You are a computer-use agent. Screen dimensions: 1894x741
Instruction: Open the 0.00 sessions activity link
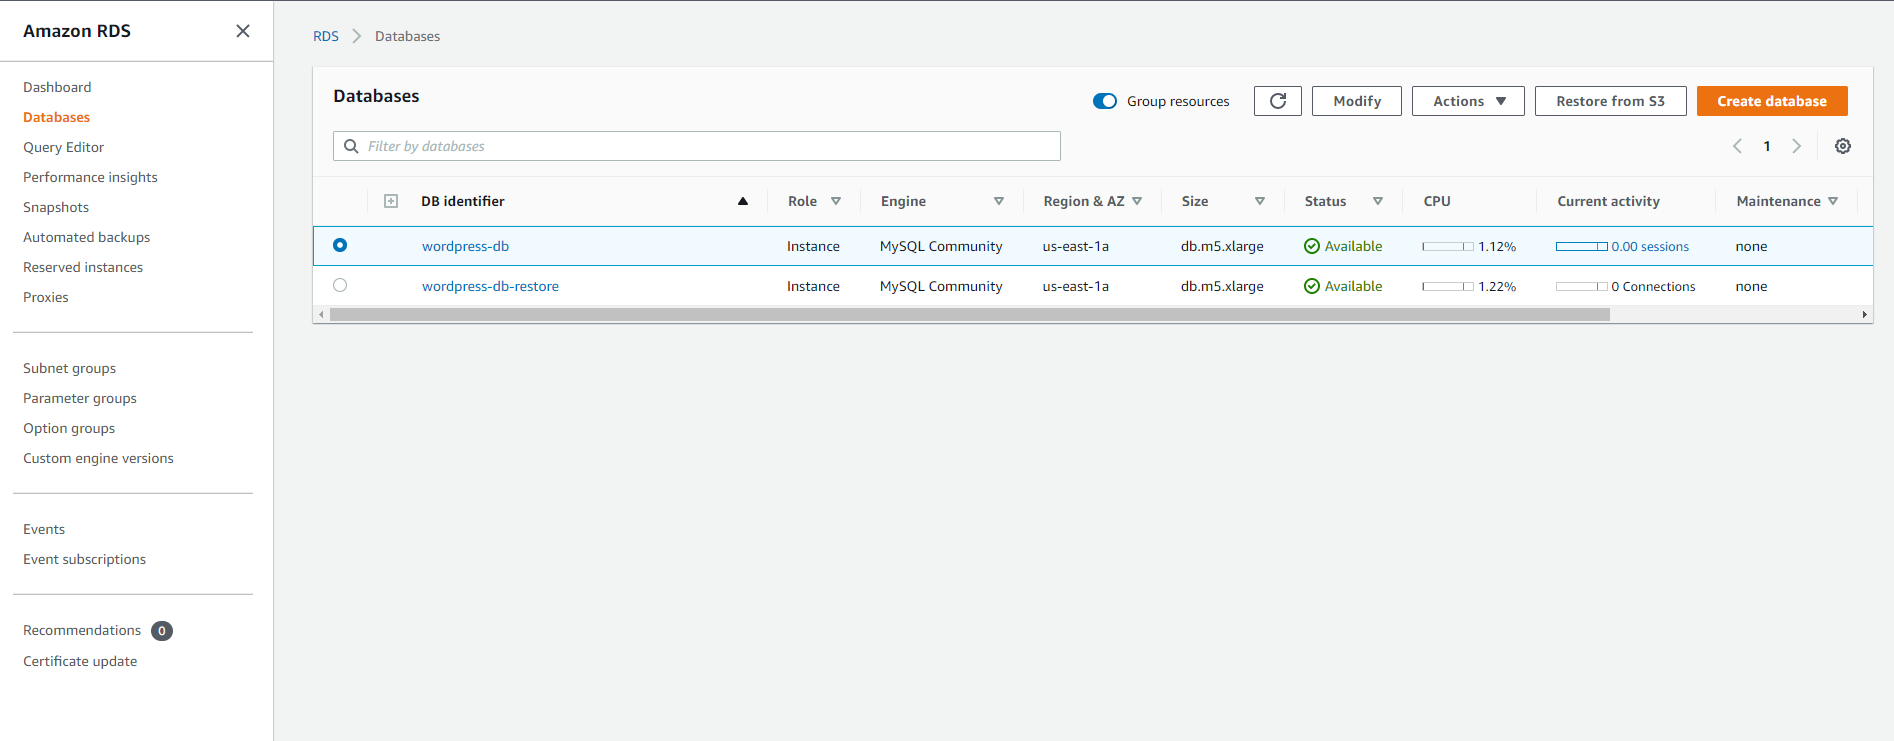tap(1650, 246)
